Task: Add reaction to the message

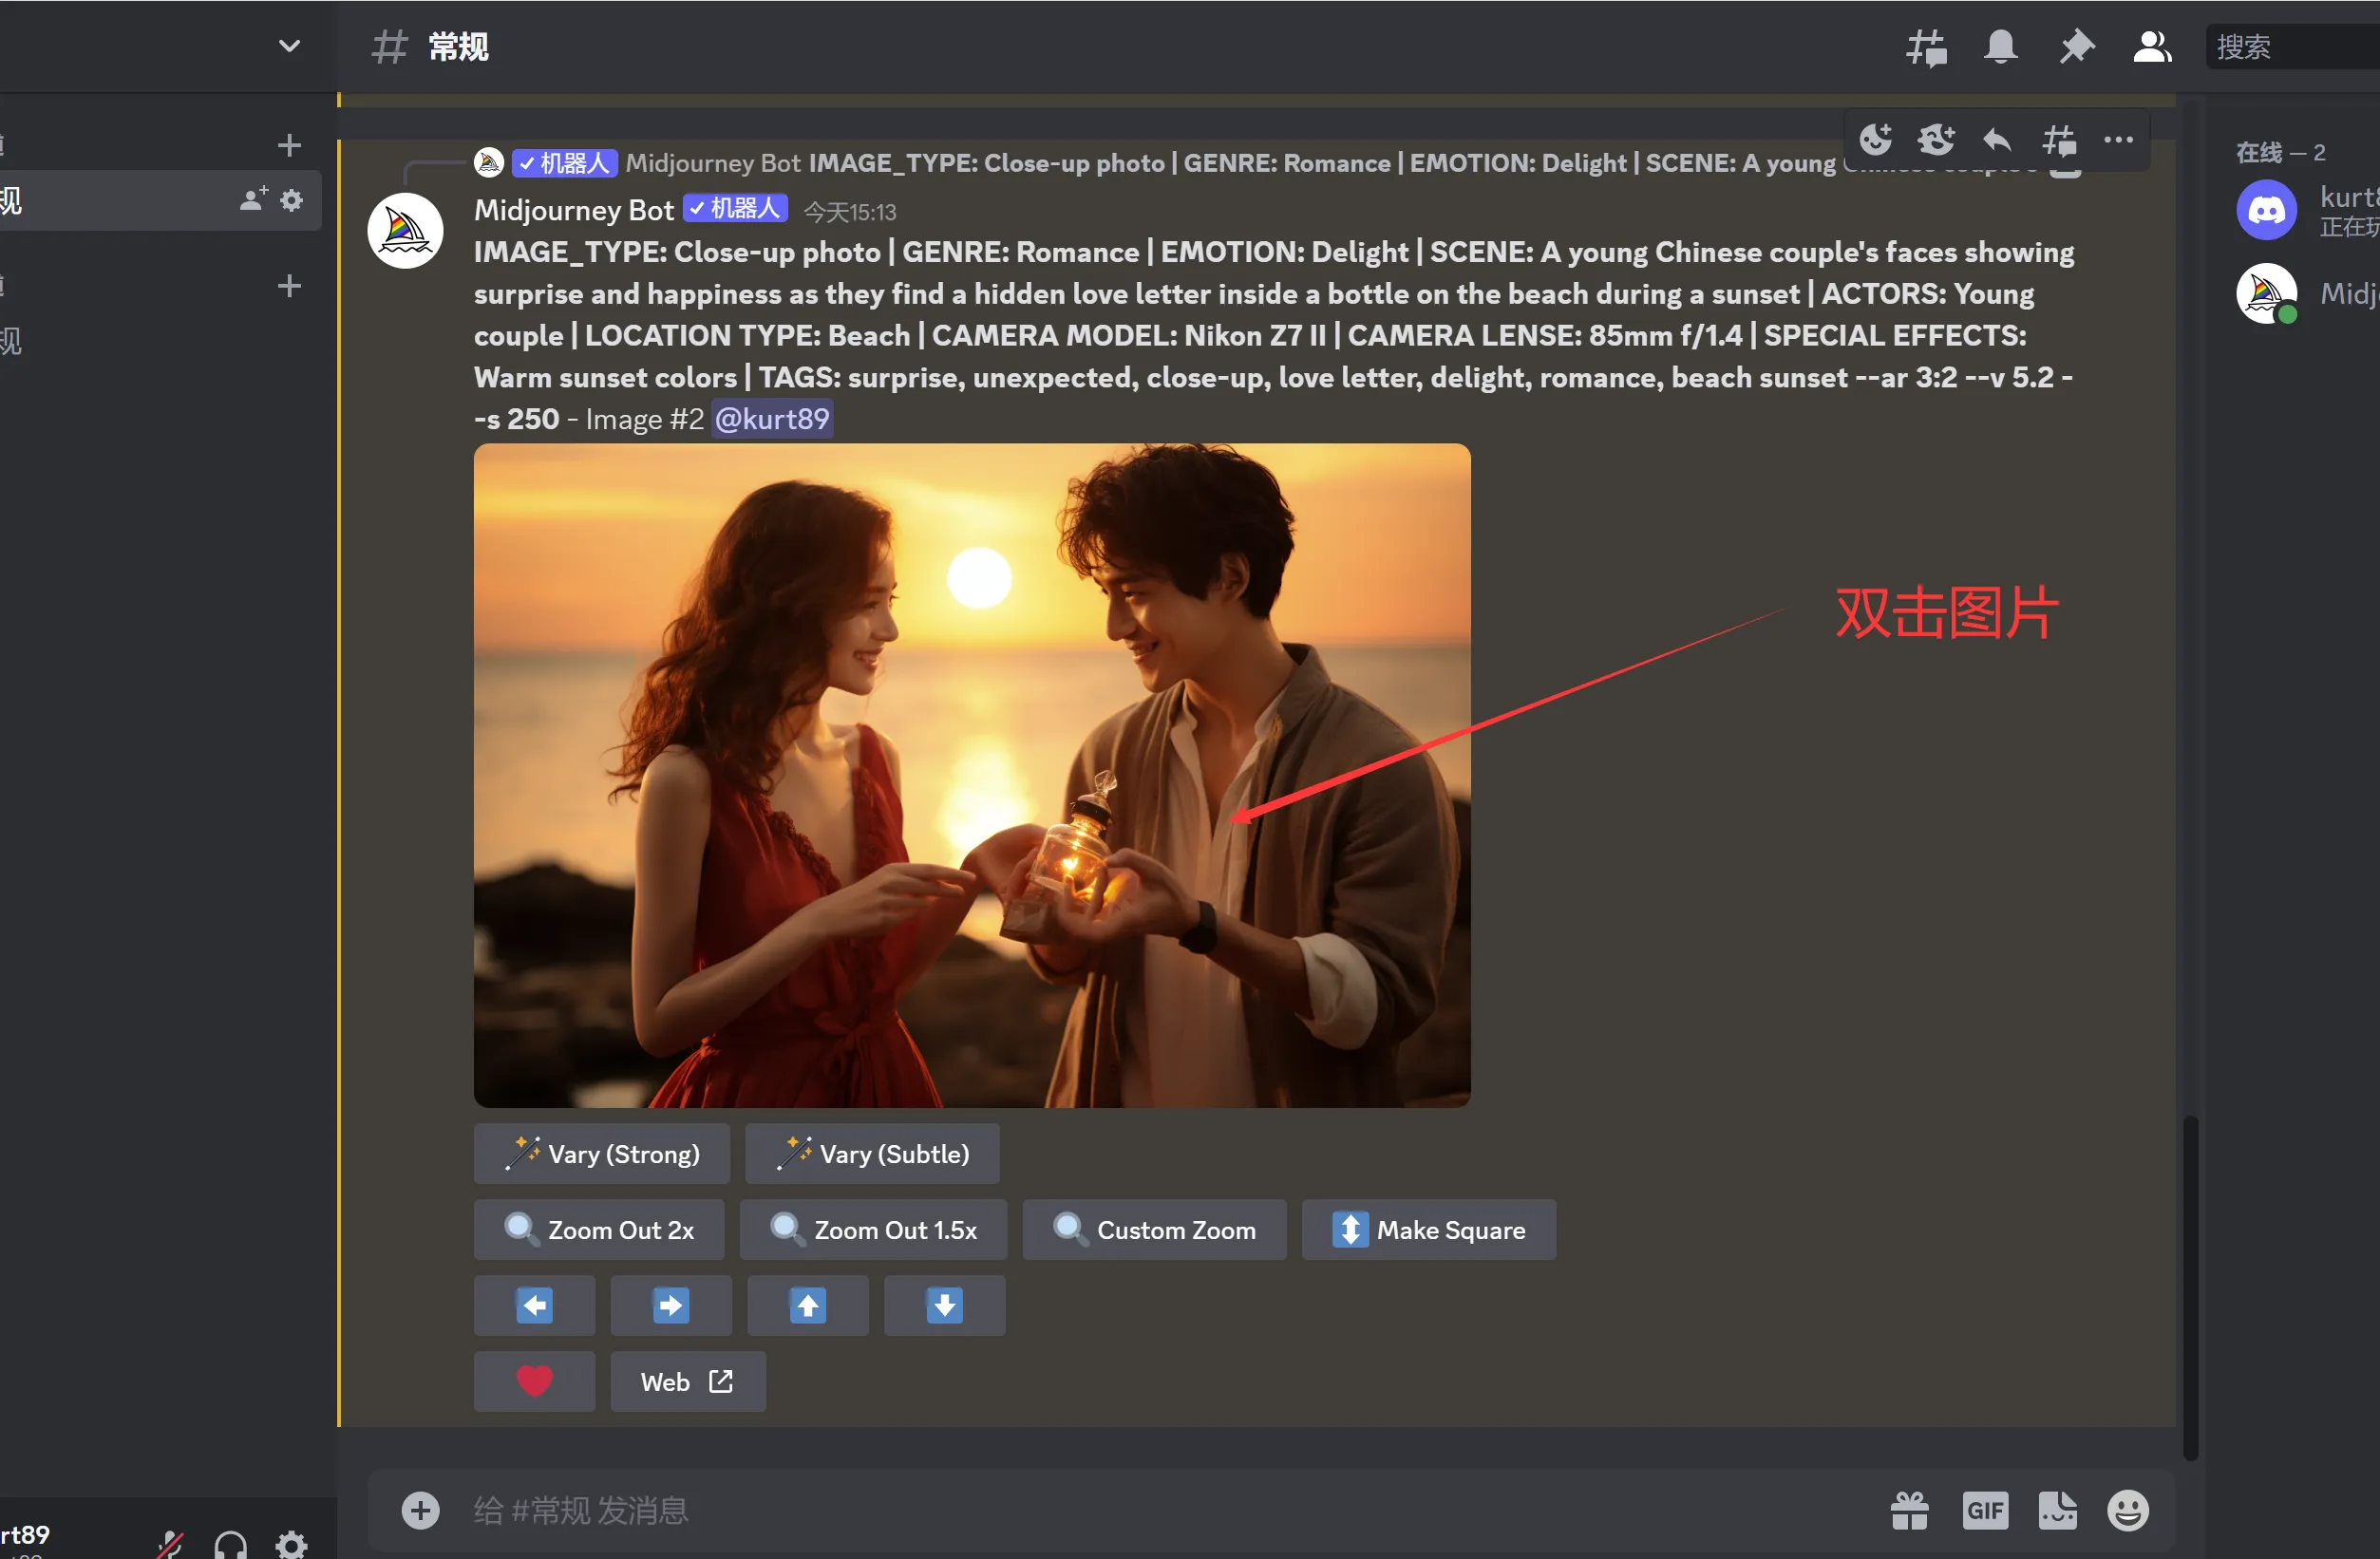Action: point(1875,140)
